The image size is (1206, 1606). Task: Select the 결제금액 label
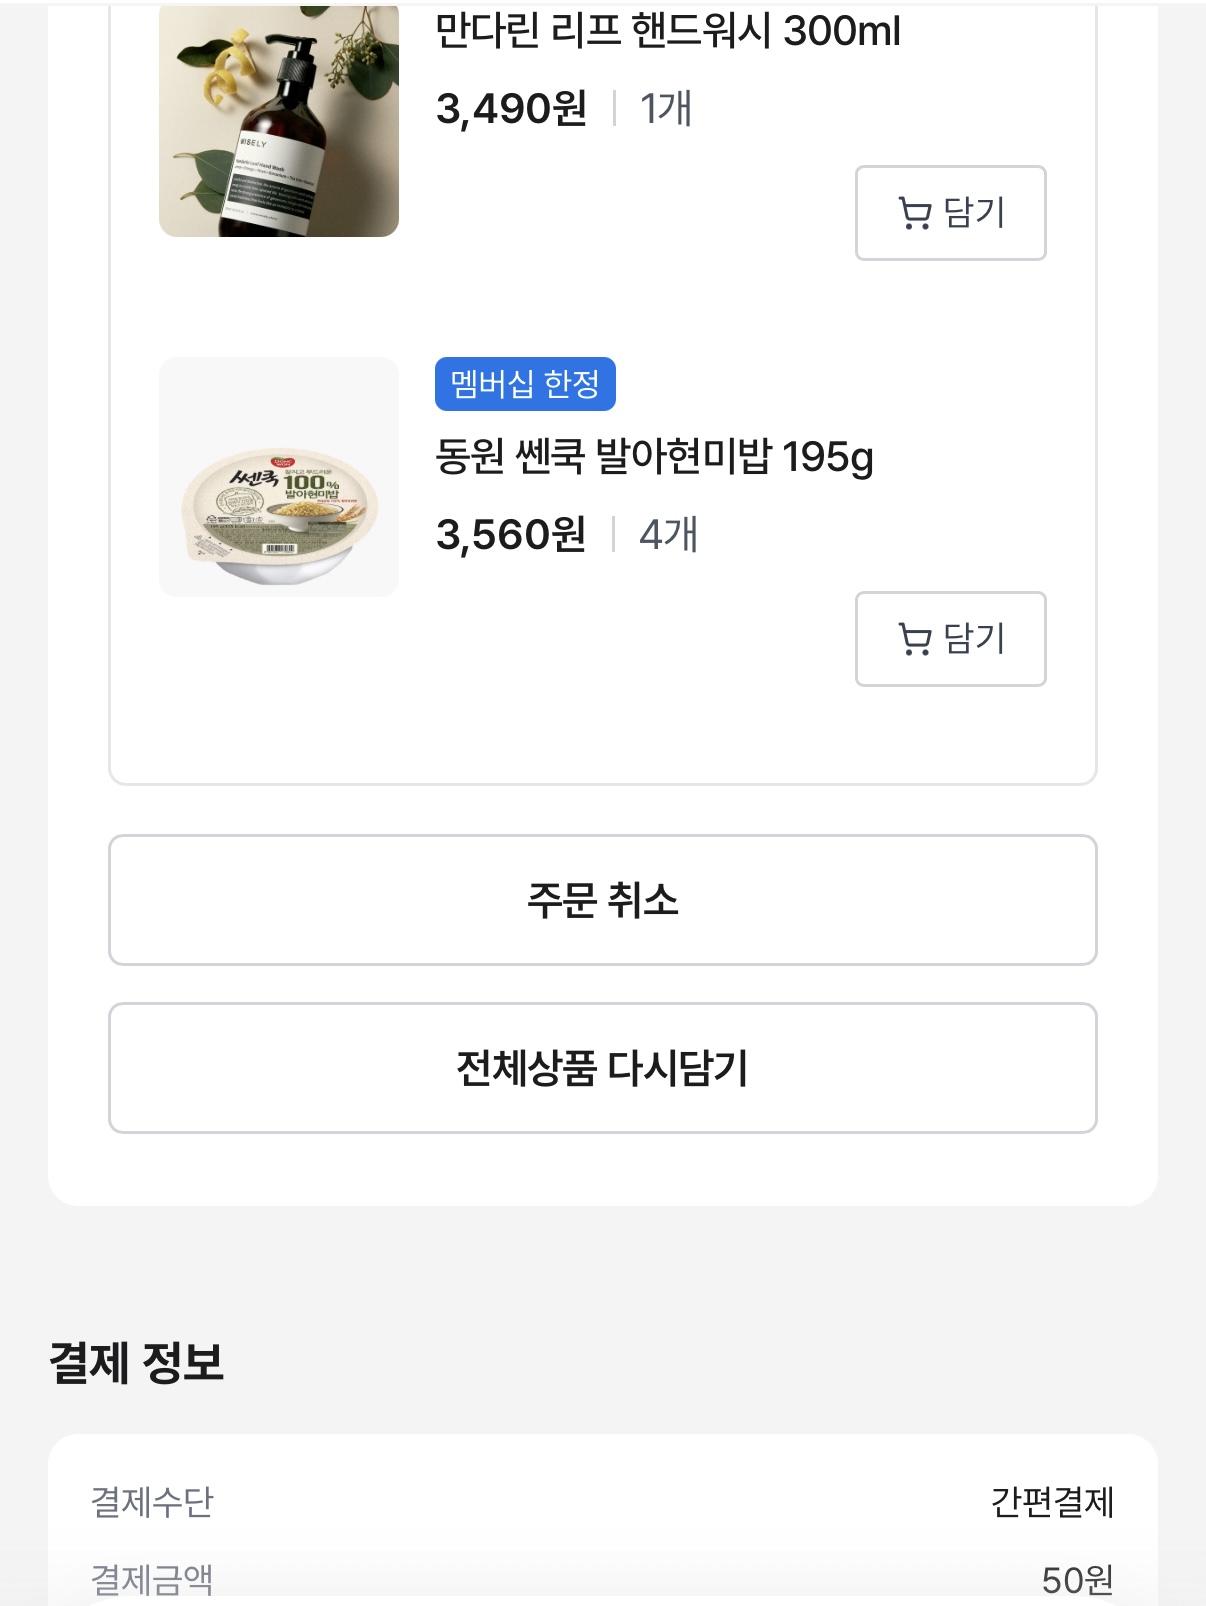152,1579
